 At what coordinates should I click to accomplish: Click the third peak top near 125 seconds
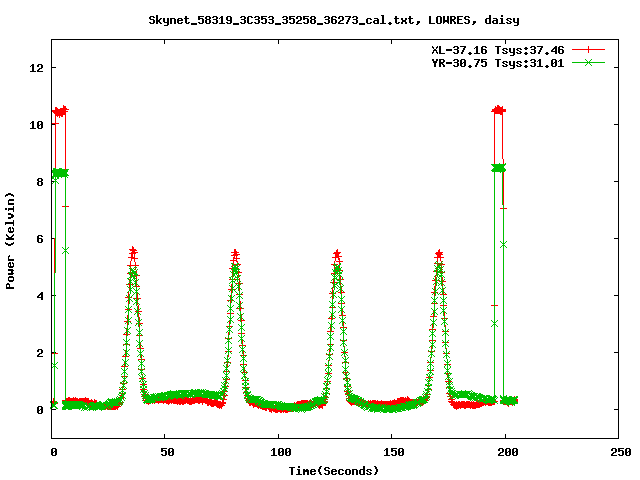coord(337,254)
